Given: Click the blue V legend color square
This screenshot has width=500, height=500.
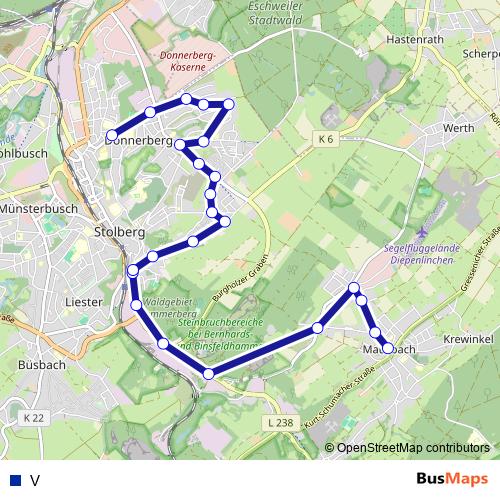Looking at the screenshot, I should (16, 480).
